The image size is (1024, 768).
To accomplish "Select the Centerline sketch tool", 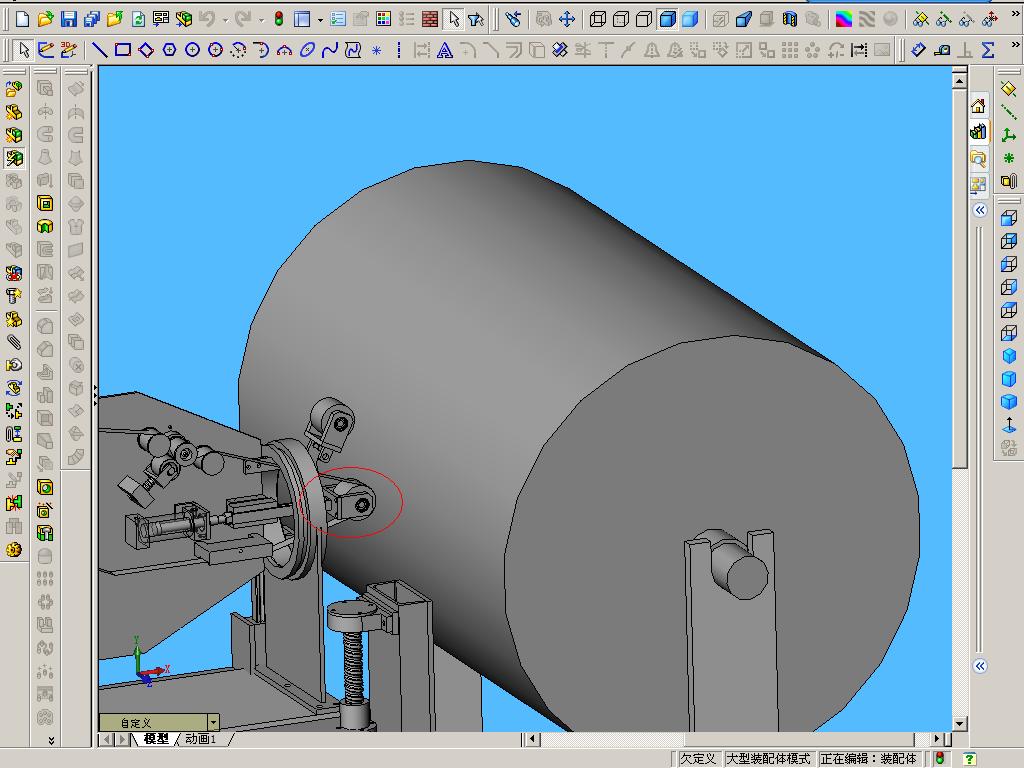I will click(x=399, y=50).
